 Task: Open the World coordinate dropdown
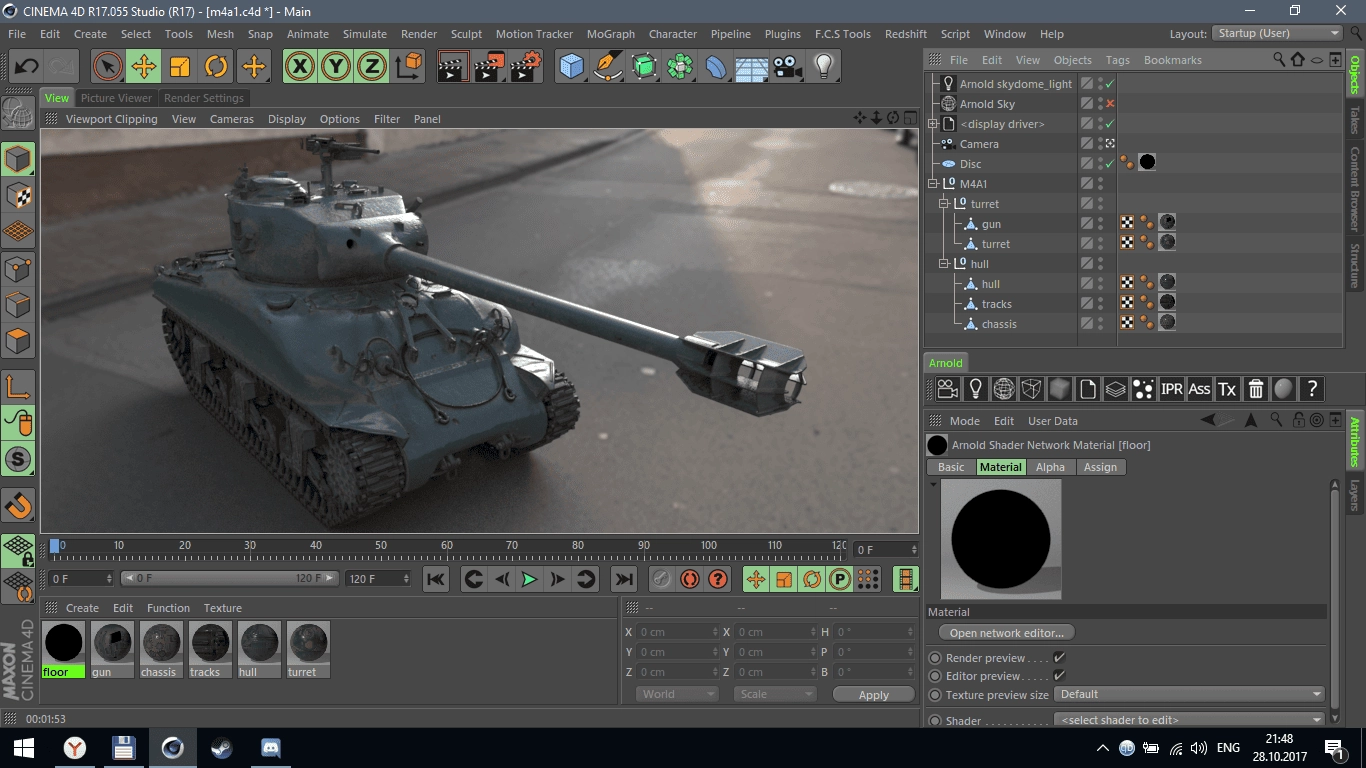[677, 694]
